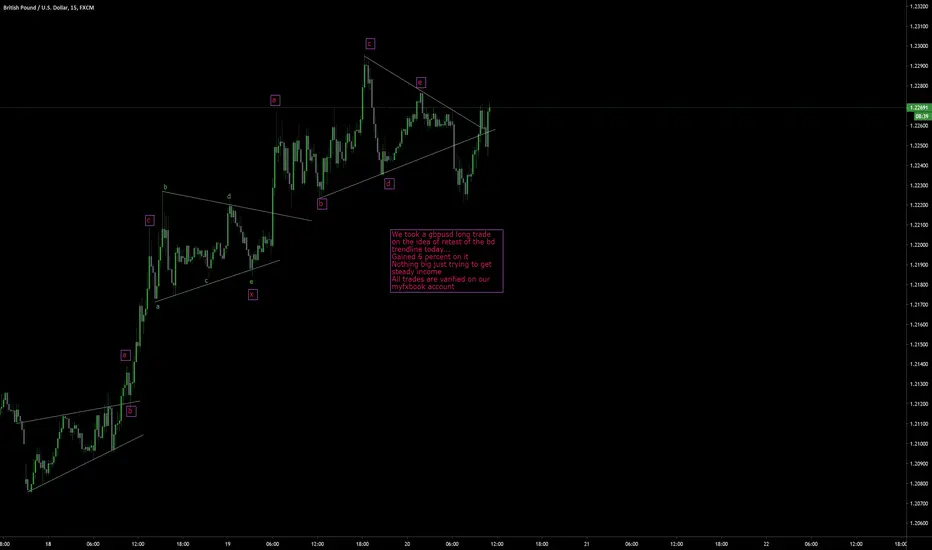Click price axis label 1.20700
This screenshot has width=932, height=550.
(x=919, y=504)
